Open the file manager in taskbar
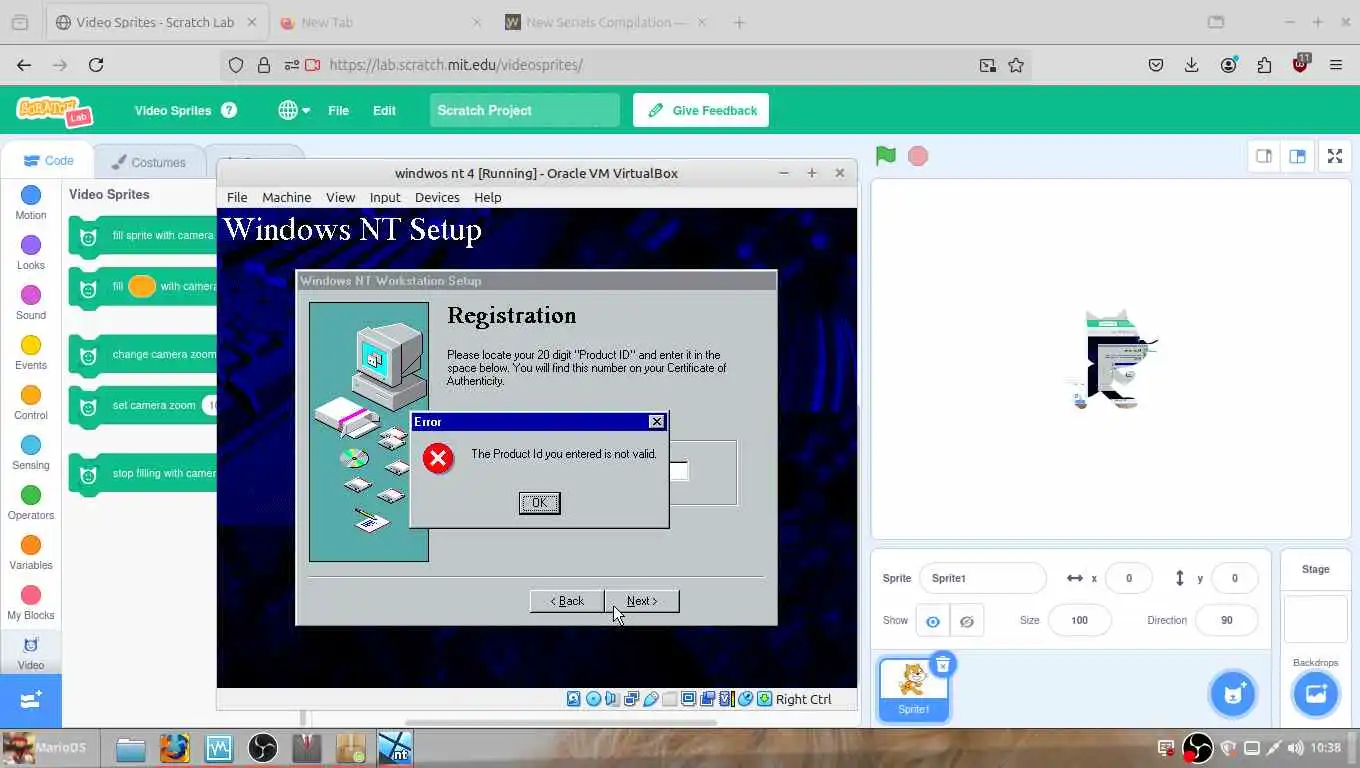The height and width of the screenshot is (768, 1360). [130, 748]
